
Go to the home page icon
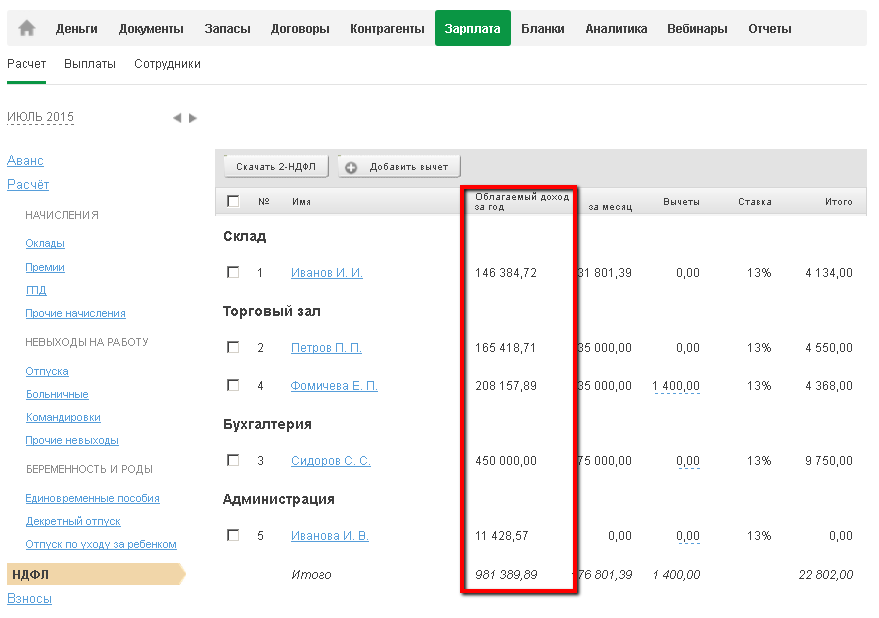pyautogui.click(x=27, y=29)
